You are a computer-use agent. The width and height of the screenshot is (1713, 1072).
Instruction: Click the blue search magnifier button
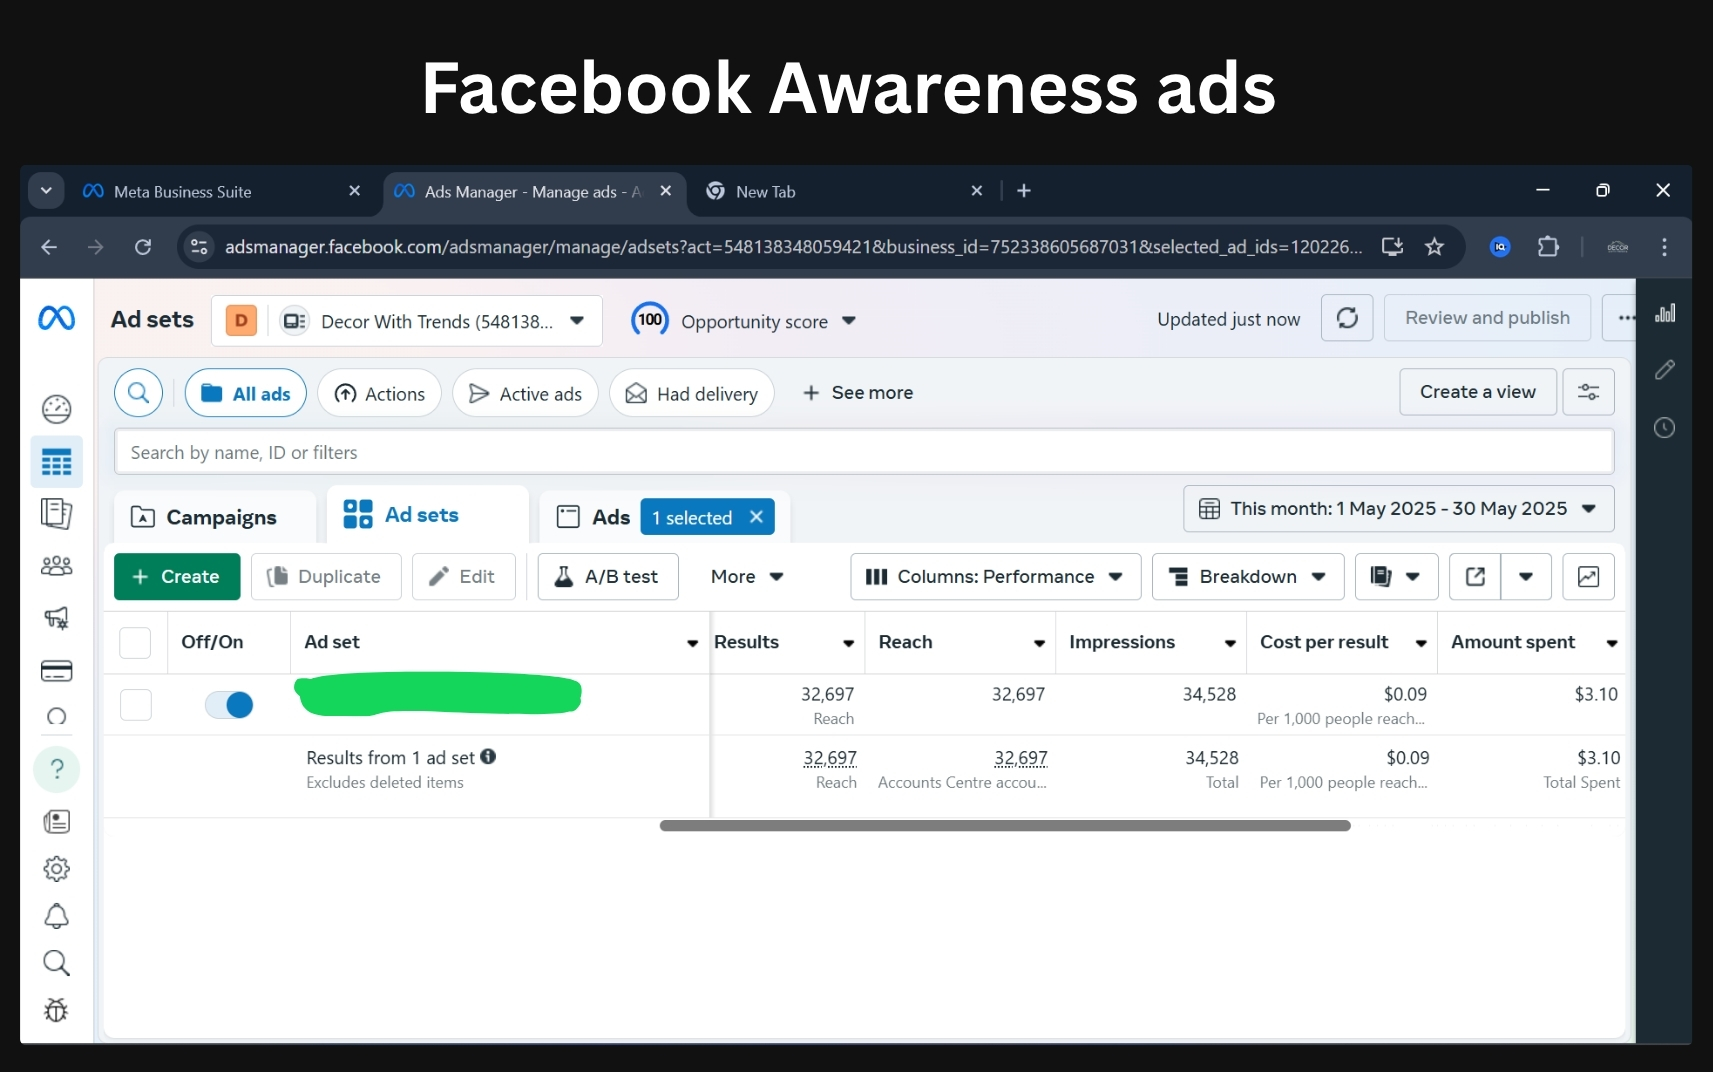click(x=139, y=393)
